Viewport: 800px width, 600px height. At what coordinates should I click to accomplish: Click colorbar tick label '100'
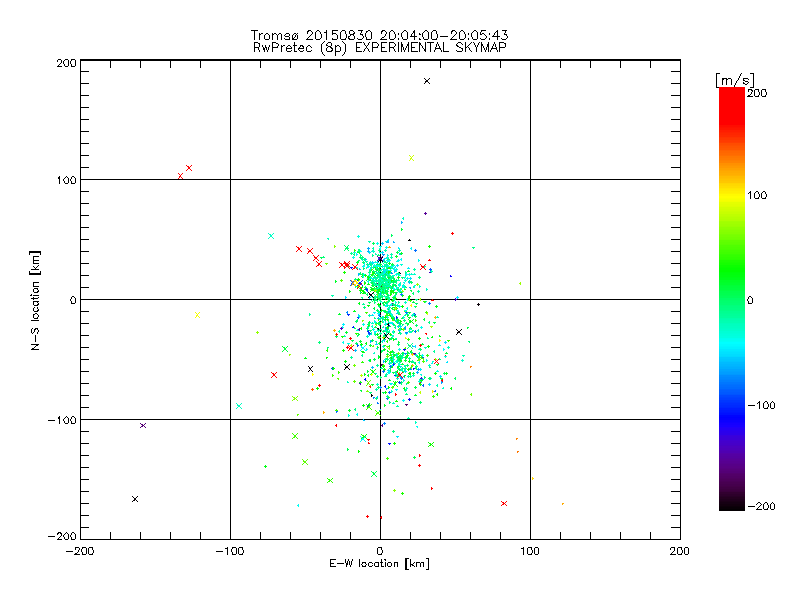pos(757,195)
